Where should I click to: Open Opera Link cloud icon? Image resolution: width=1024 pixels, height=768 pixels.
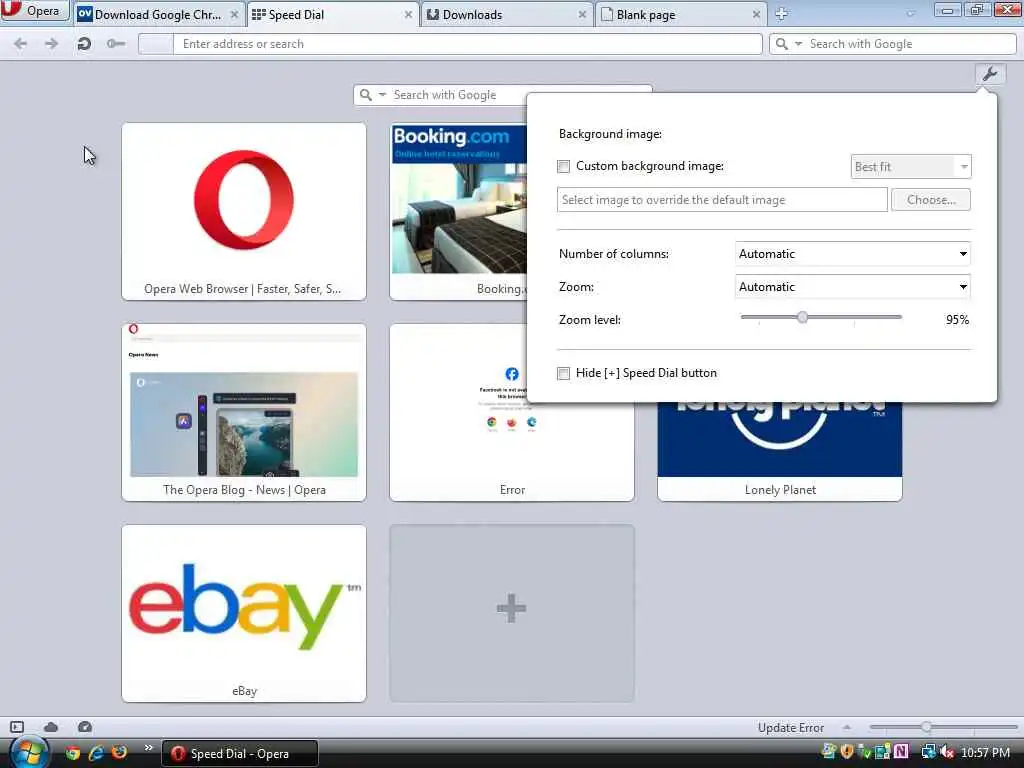click(x=51, y=727)
